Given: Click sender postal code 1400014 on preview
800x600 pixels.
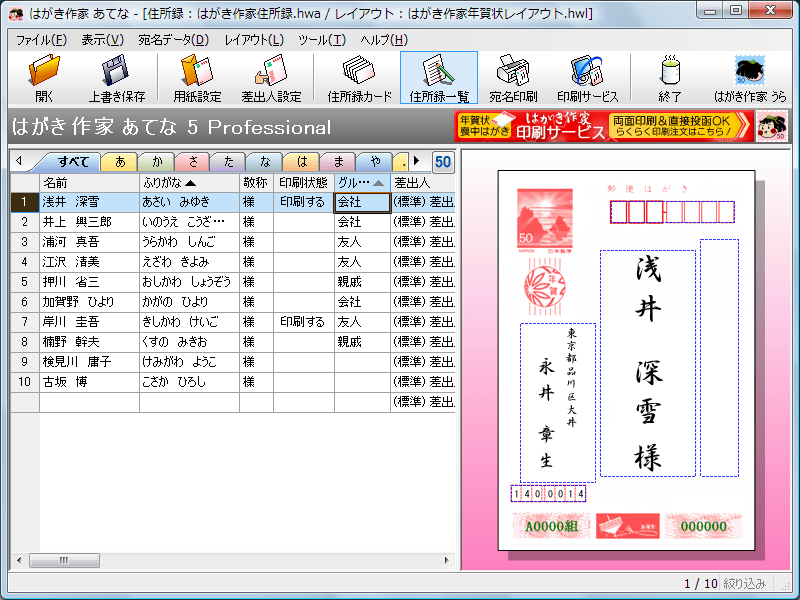Looking at the screenshot, I should [x=548, y=493].
